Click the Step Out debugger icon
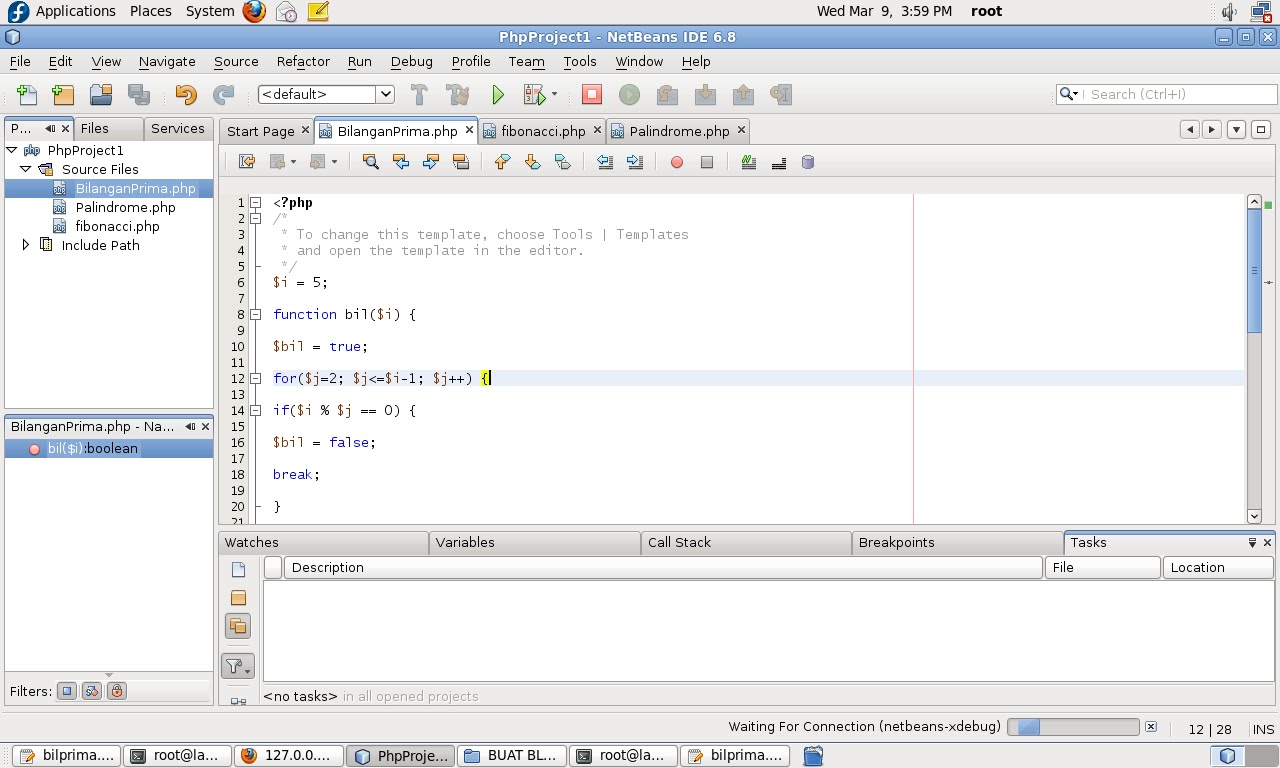The width and height of the screenshot is (1280, 768). click(743, 95)
